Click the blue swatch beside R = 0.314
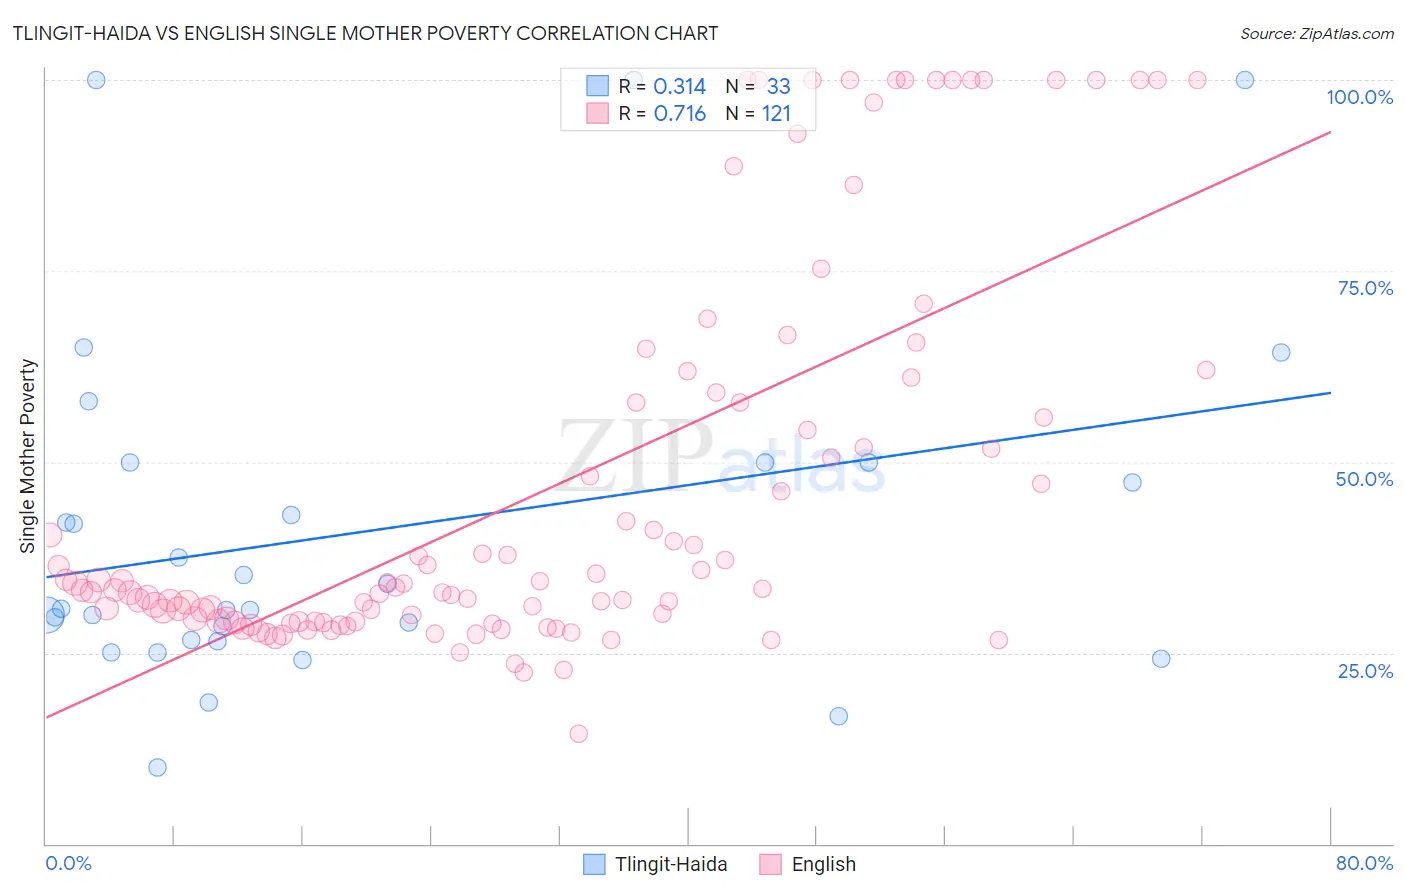The image size is (1406, 892). (597, 86)
